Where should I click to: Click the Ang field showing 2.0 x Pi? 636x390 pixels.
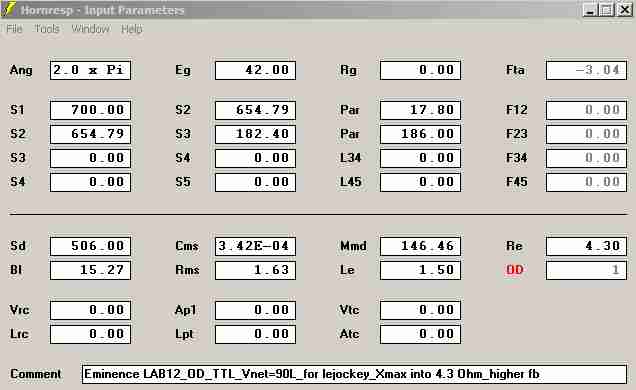(x=90, y=70)
